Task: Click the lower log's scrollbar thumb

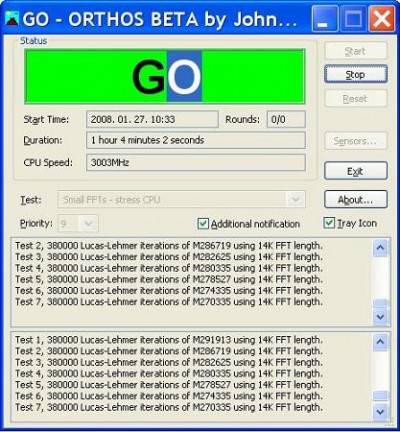Action: (x=381, y=396)
